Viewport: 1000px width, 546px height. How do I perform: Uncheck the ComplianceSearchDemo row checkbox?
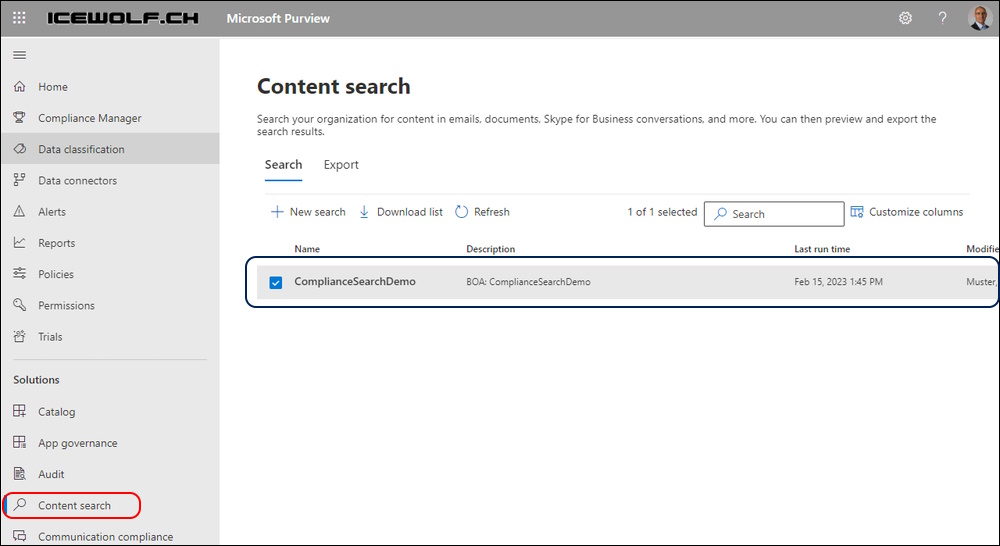pos(276,282)
